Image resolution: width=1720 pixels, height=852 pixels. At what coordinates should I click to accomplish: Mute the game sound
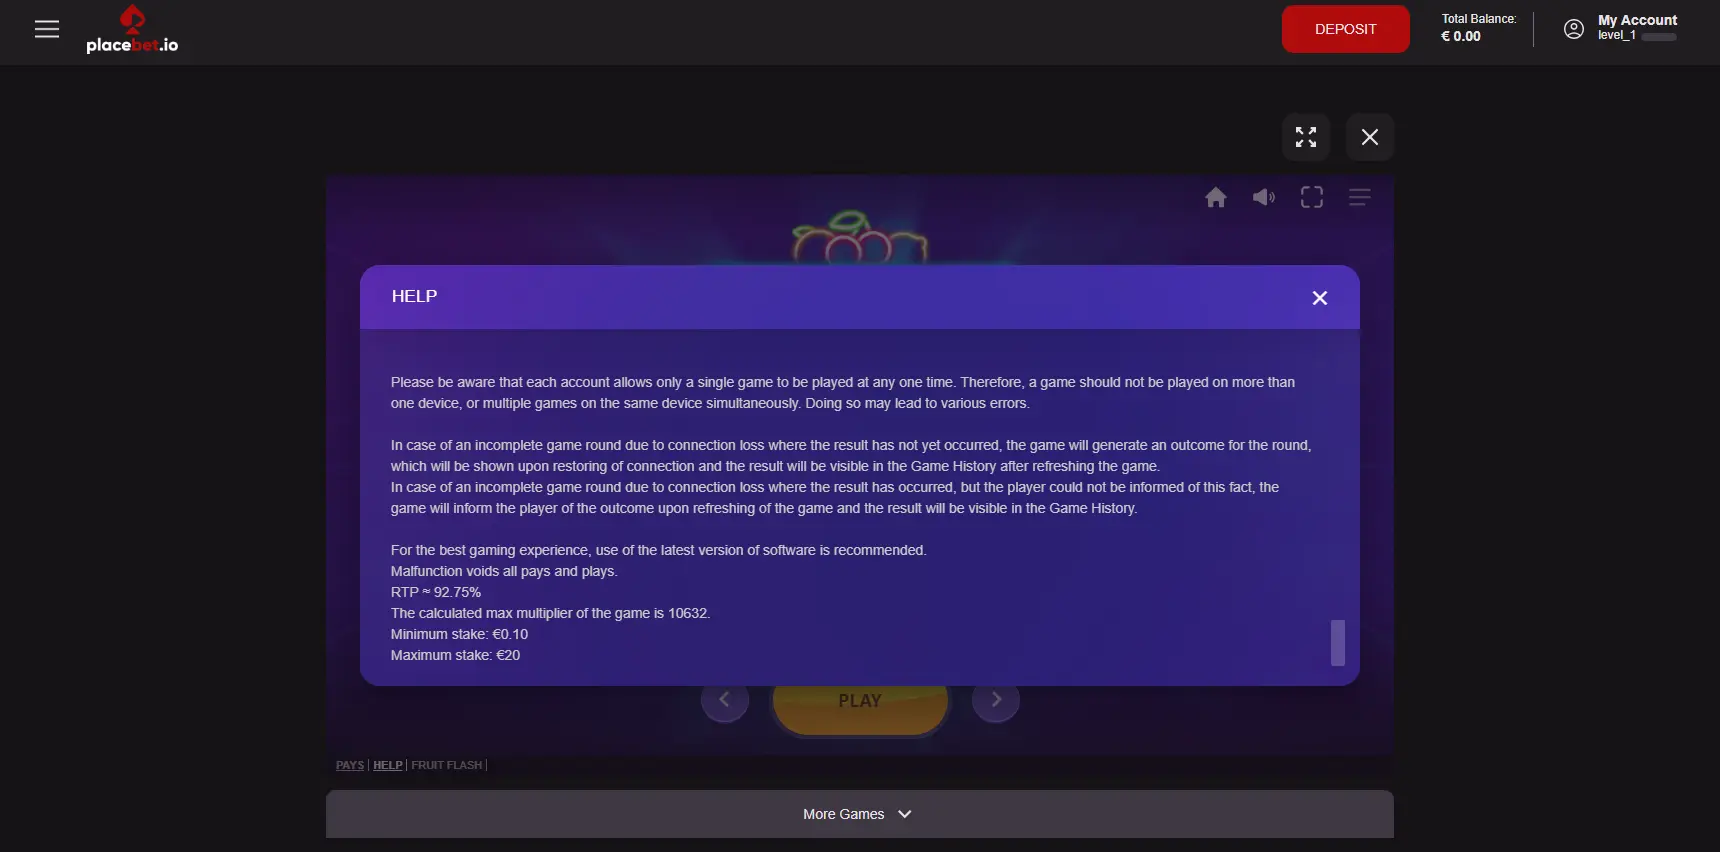1264,197
